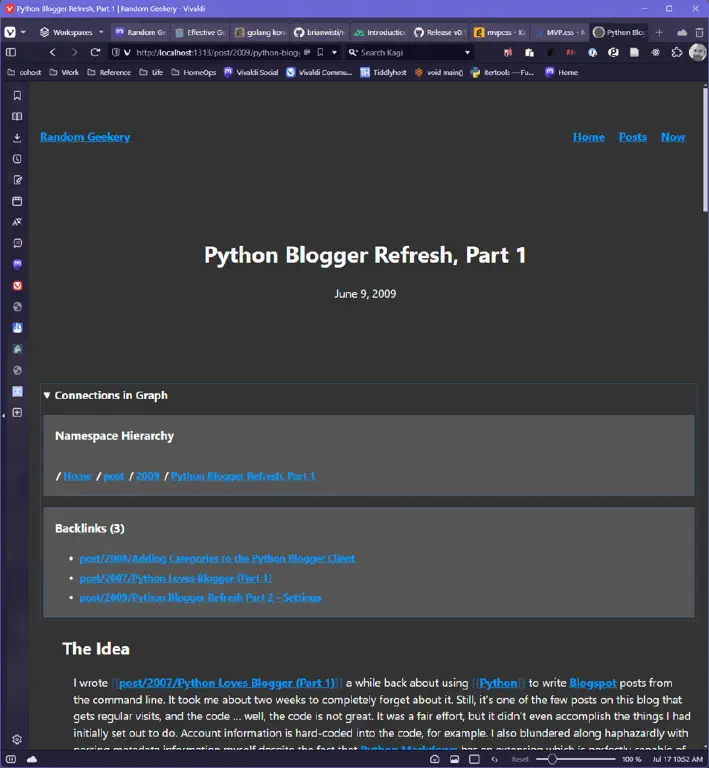Open the Reference bookmark folder
709x768 pixels.
click(109, 72)
